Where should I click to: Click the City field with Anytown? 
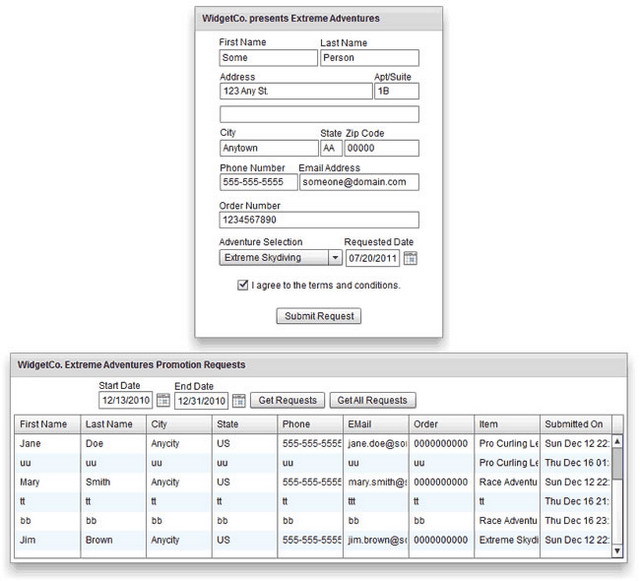[269, 148]
